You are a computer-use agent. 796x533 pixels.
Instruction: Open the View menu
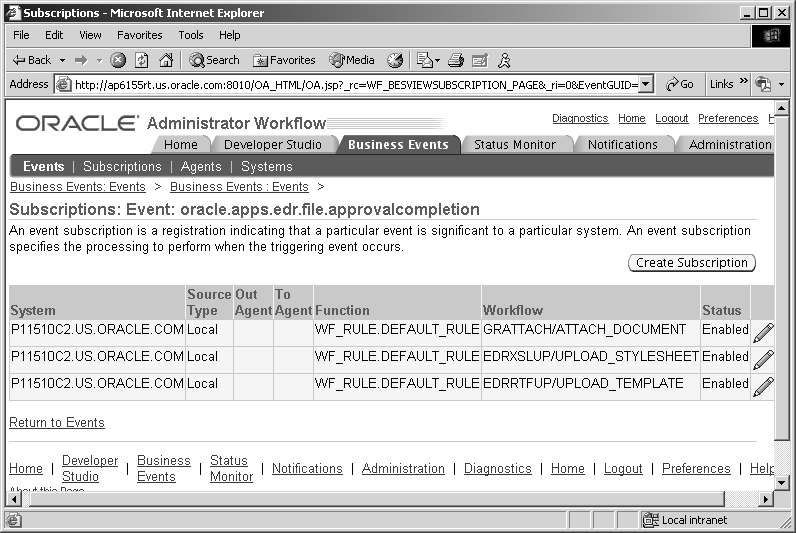point(90,35)
